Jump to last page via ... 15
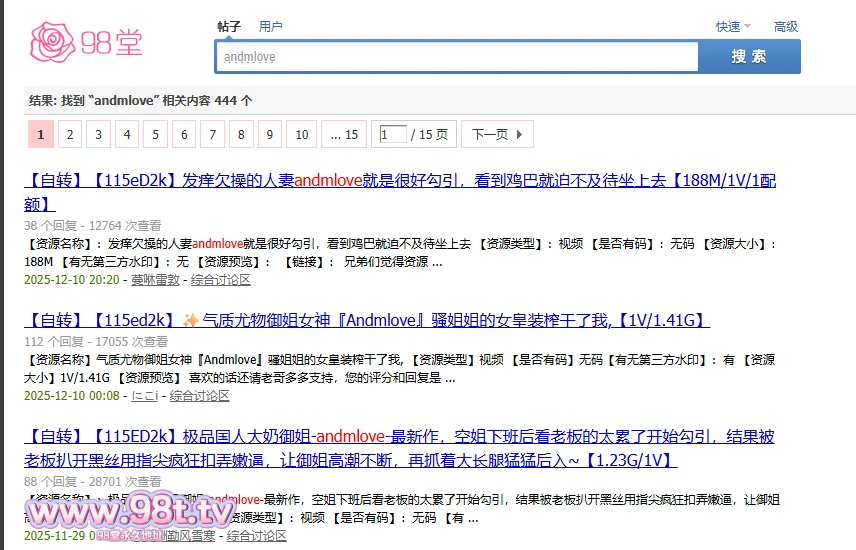The width and height of the screenshot is (856, 550). pyautogui.click(x=343, y=134)
